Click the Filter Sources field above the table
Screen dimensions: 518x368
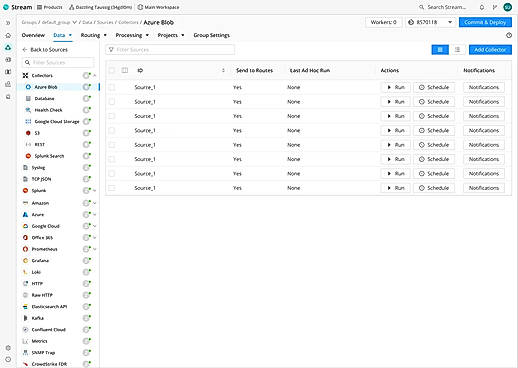click(170, 50)
